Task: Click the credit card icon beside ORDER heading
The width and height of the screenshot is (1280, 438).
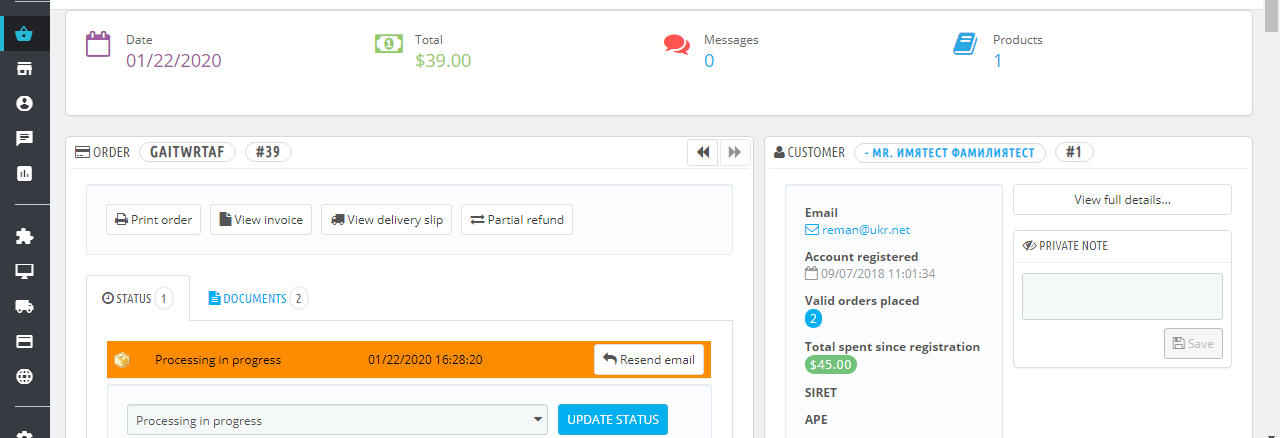Action: pos(83,152)
